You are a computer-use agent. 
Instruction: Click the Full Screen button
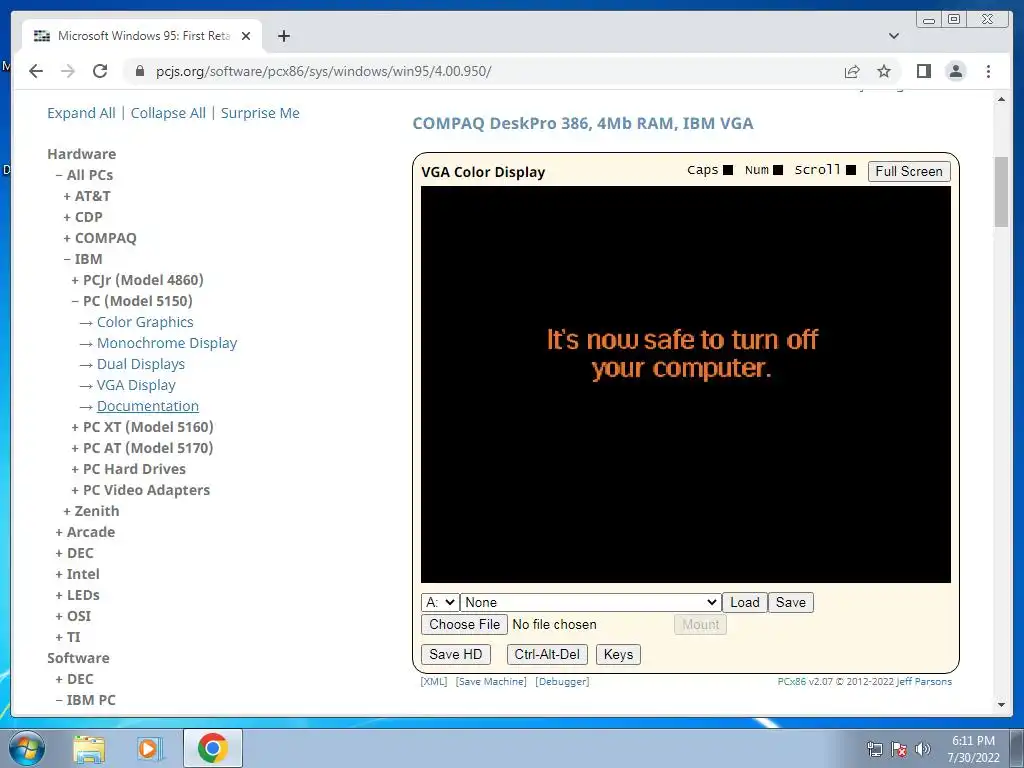909,171
